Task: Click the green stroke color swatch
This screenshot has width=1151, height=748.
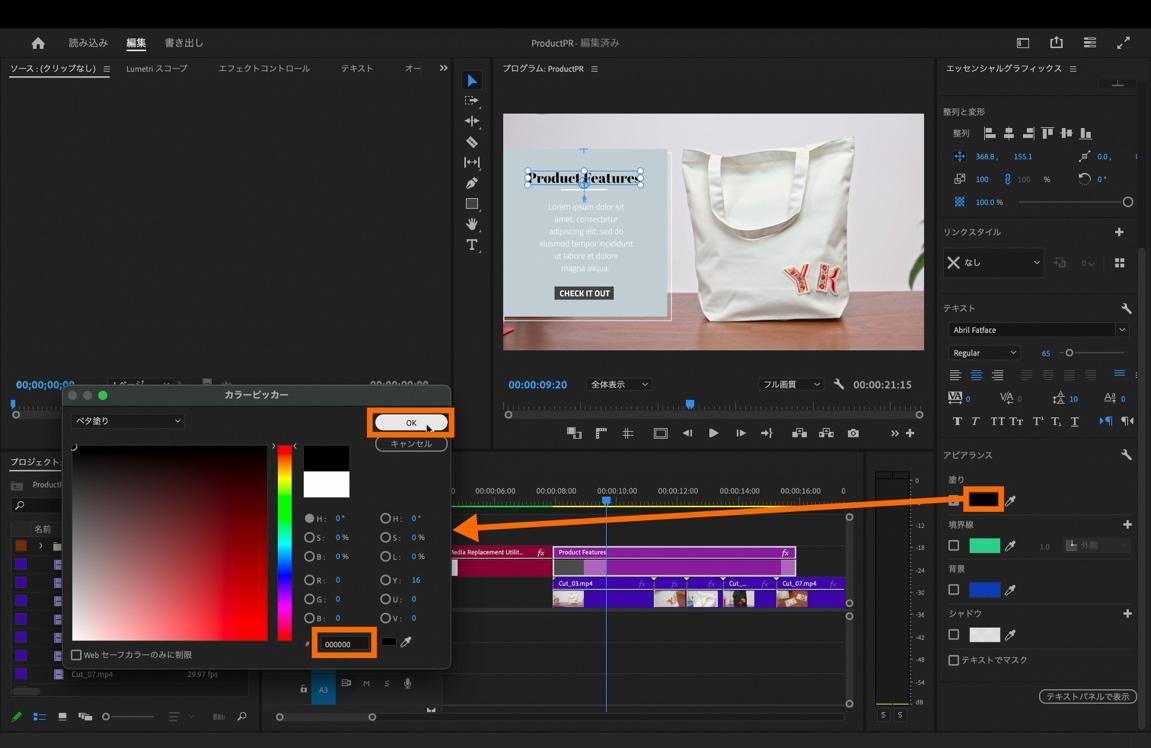Action: coord(984,545)
